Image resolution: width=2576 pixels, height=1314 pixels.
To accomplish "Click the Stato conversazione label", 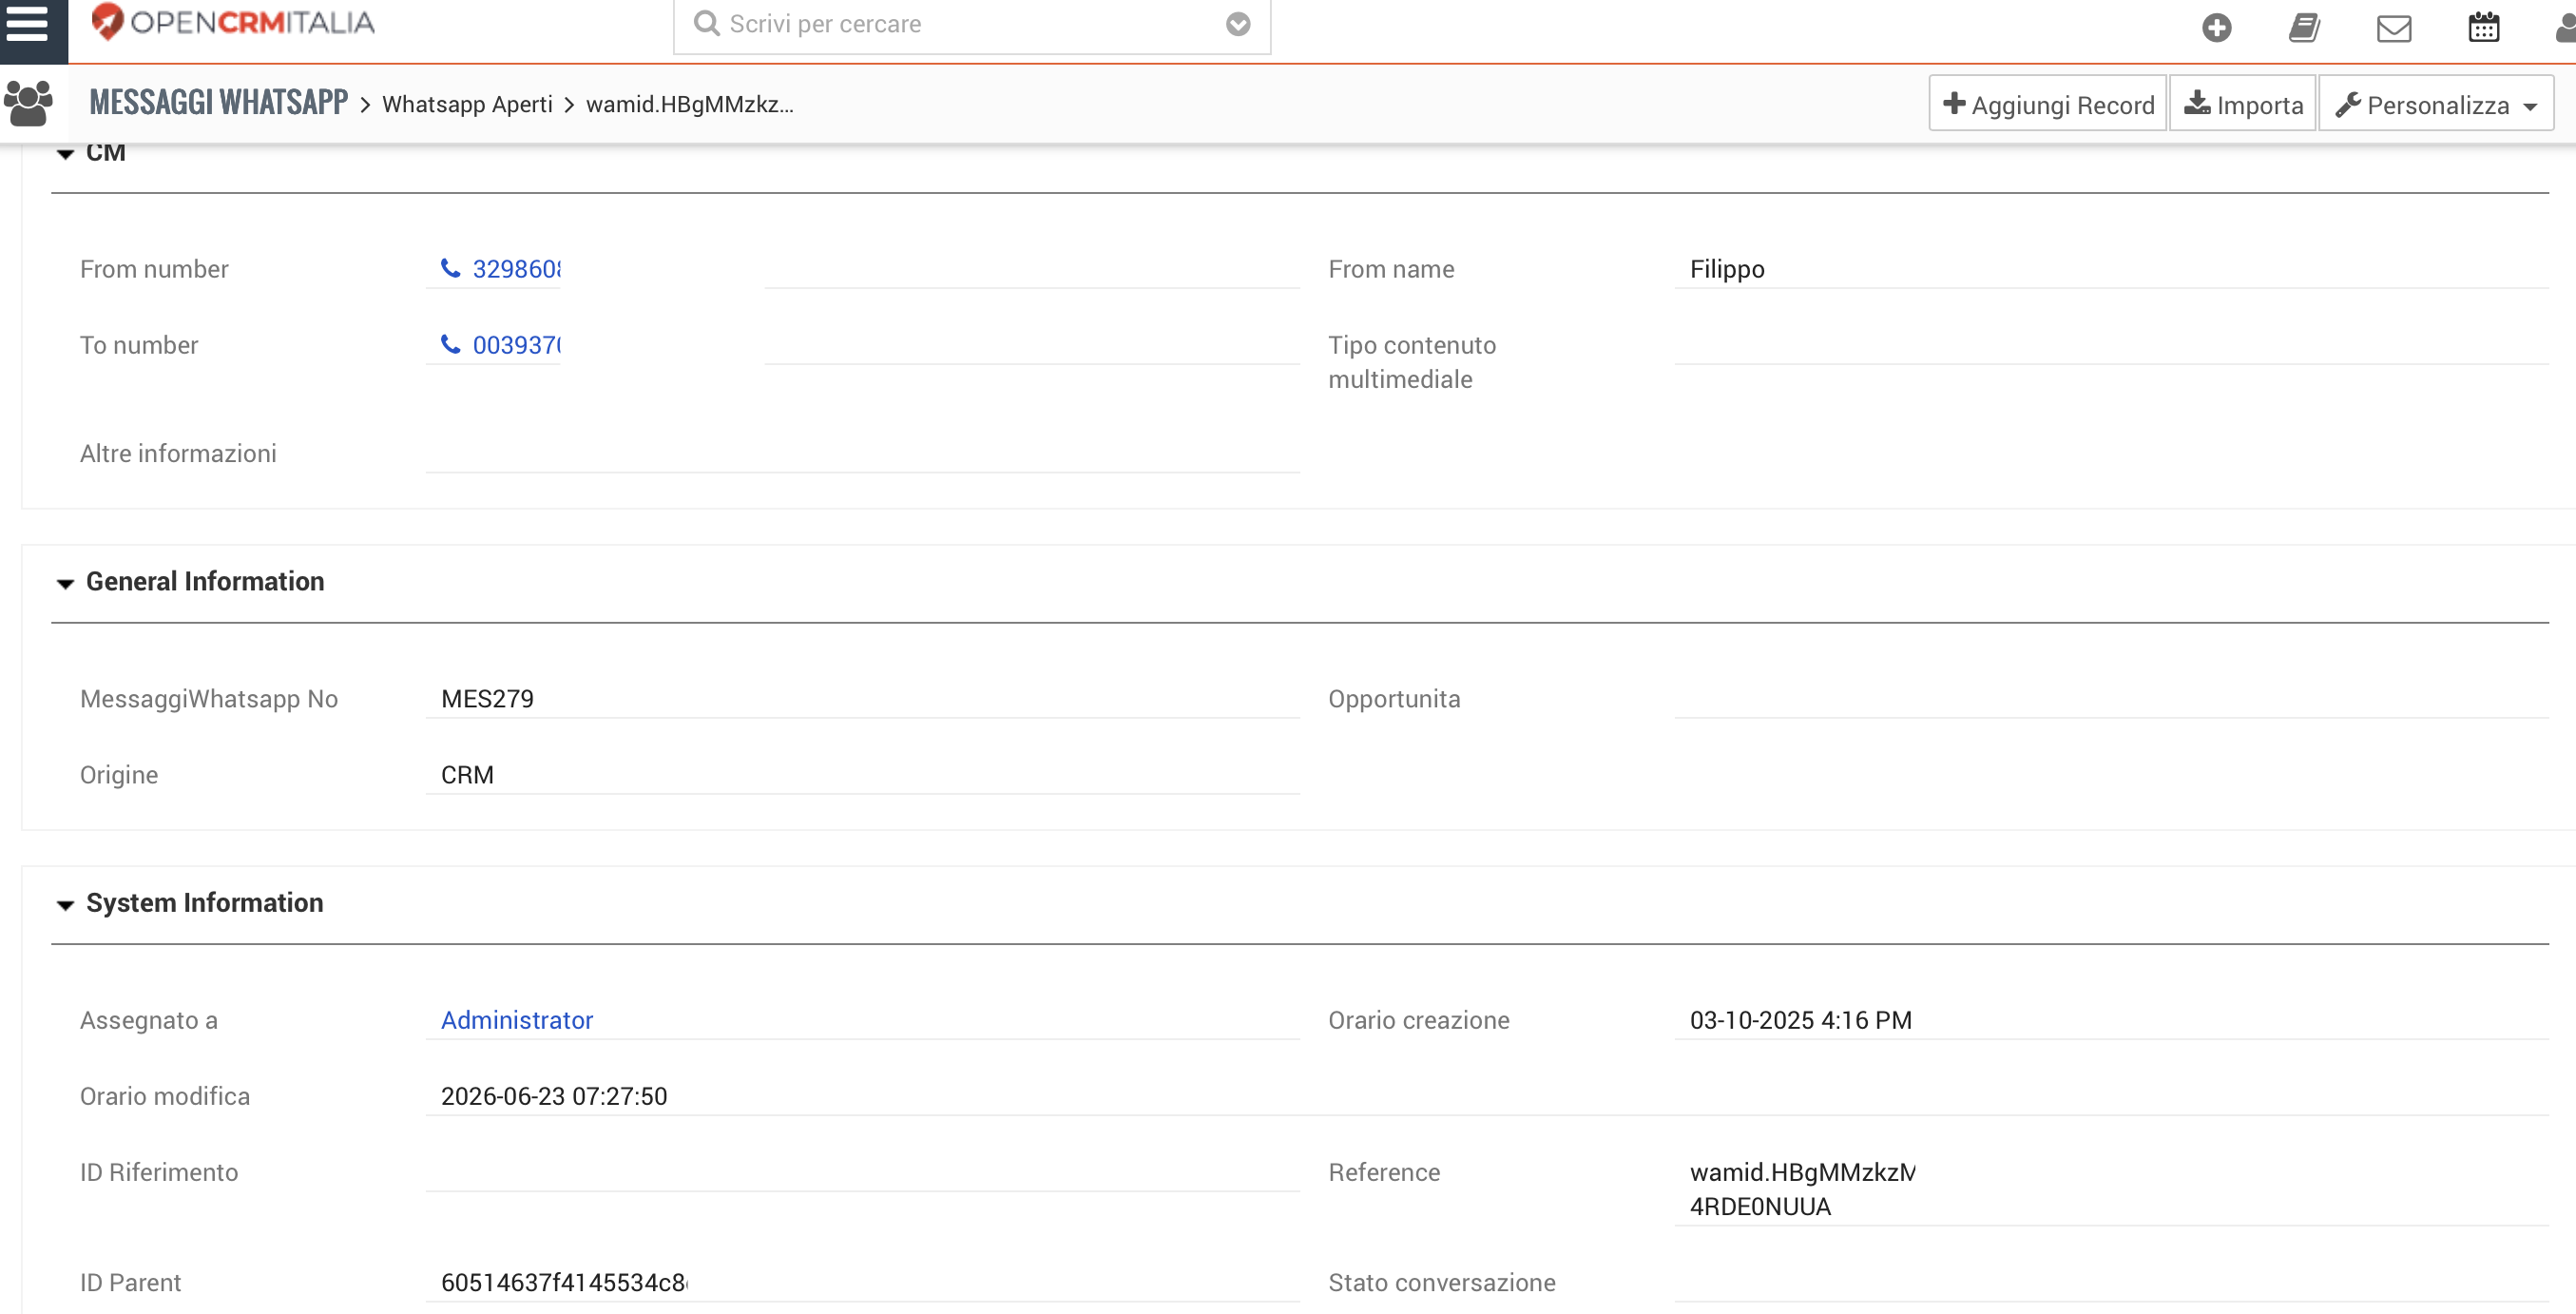I will (1441, 1281).
